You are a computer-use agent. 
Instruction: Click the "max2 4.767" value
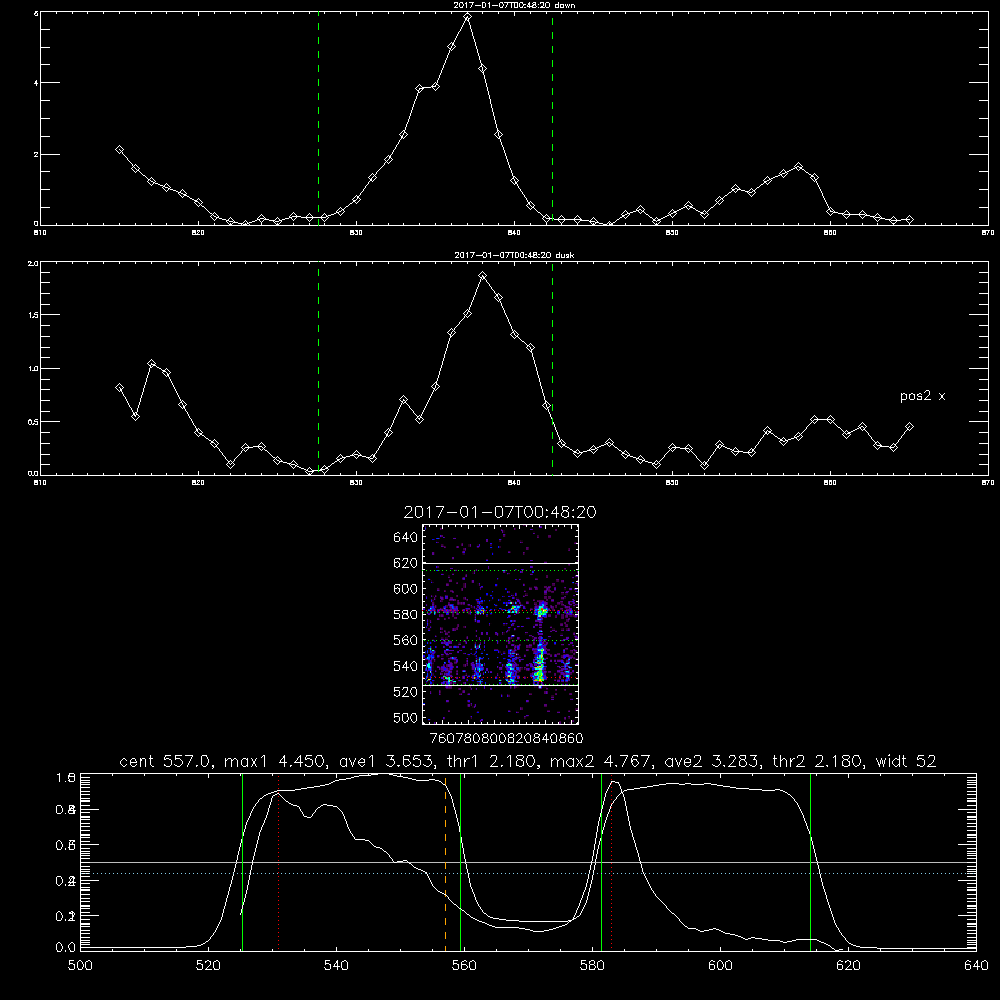600,761
